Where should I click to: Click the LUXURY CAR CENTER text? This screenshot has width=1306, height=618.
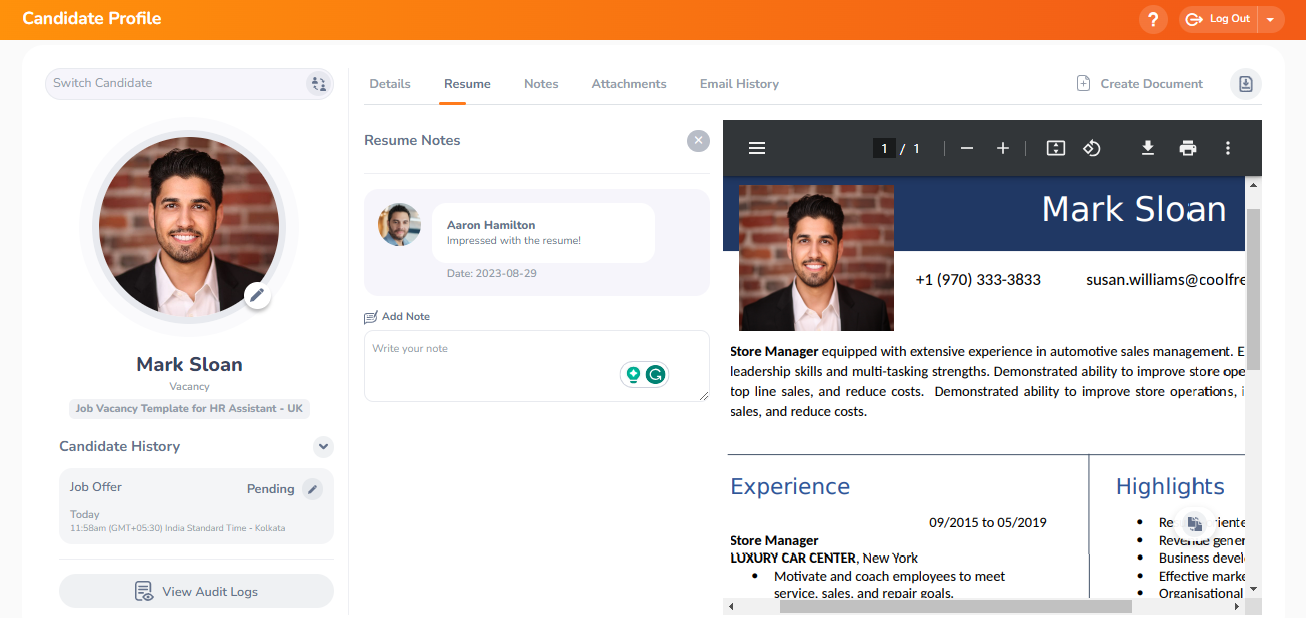pyautogui.click(x=793, y=558)
